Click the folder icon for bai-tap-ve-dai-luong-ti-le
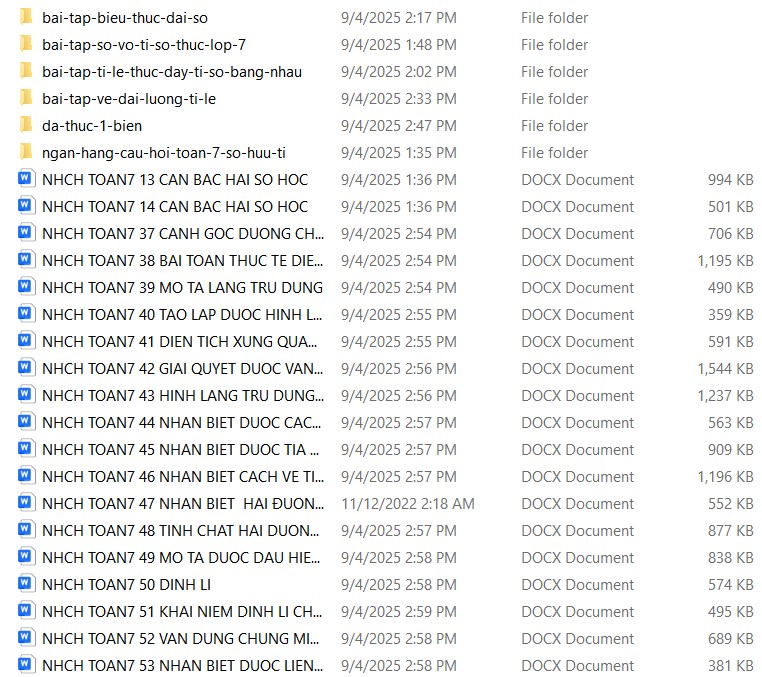Viewport: 762px width, 677px height. click(26, 99)
